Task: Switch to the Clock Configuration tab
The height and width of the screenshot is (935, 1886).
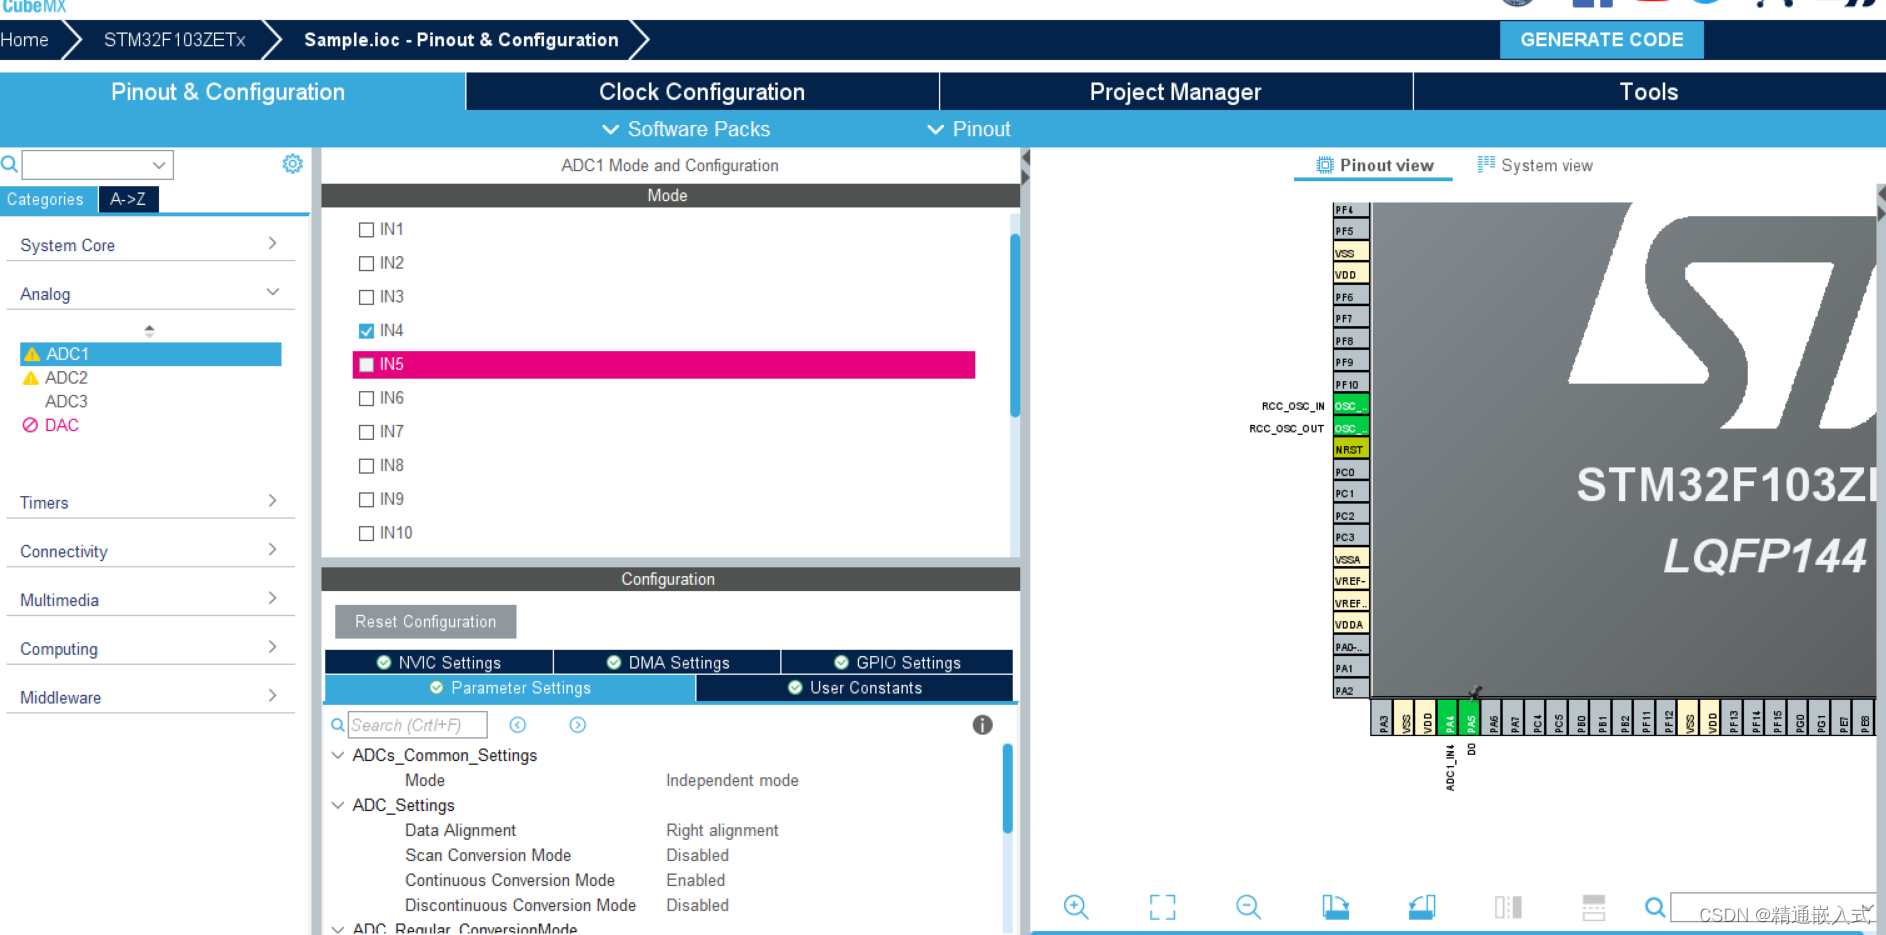Action: 702,92
